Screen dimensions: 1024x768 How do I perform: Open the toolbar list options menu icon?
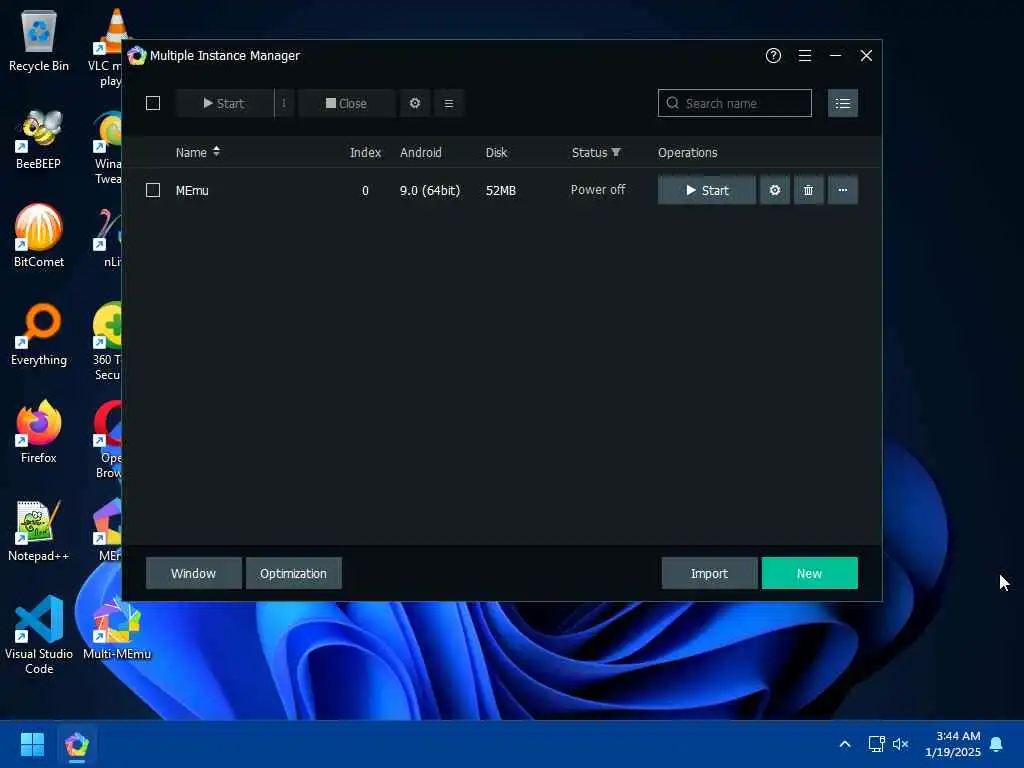(x=449, y=103)
